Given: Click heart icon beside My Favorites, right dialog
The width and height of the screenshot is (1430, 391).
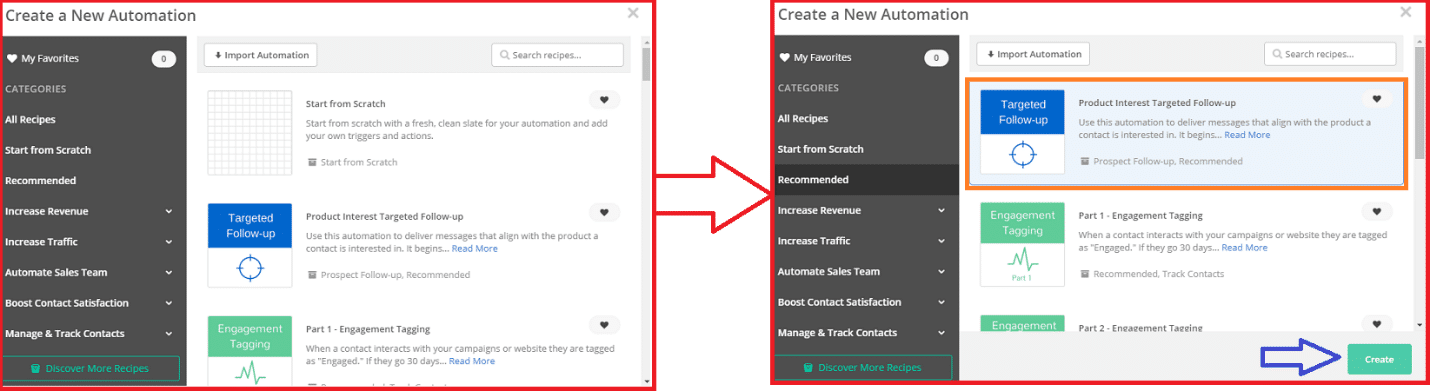Looking at the screenshot, I should 785,58.
